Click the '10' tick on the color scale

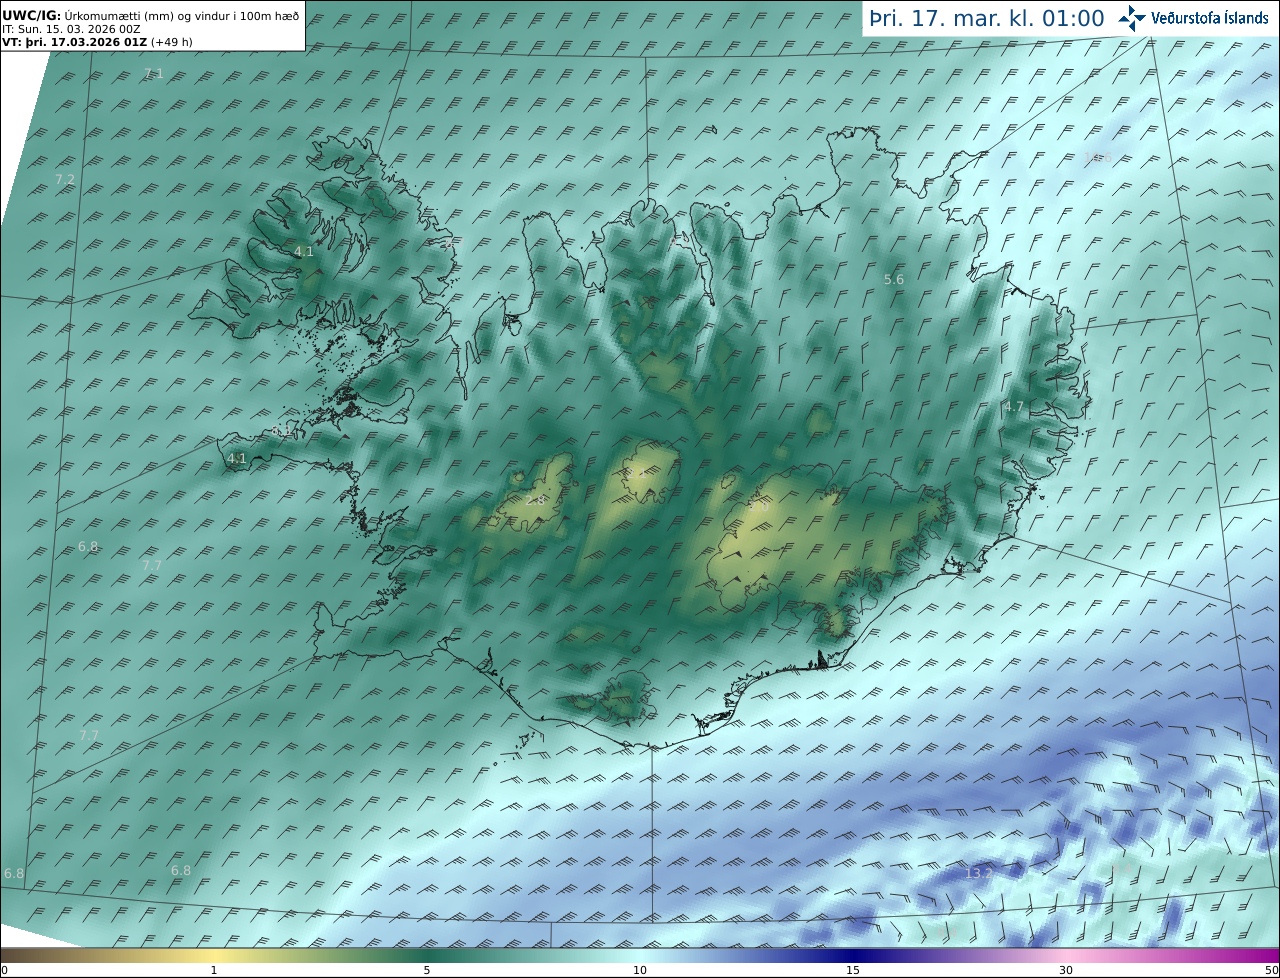pyautogui.click(x=640, y=970)
